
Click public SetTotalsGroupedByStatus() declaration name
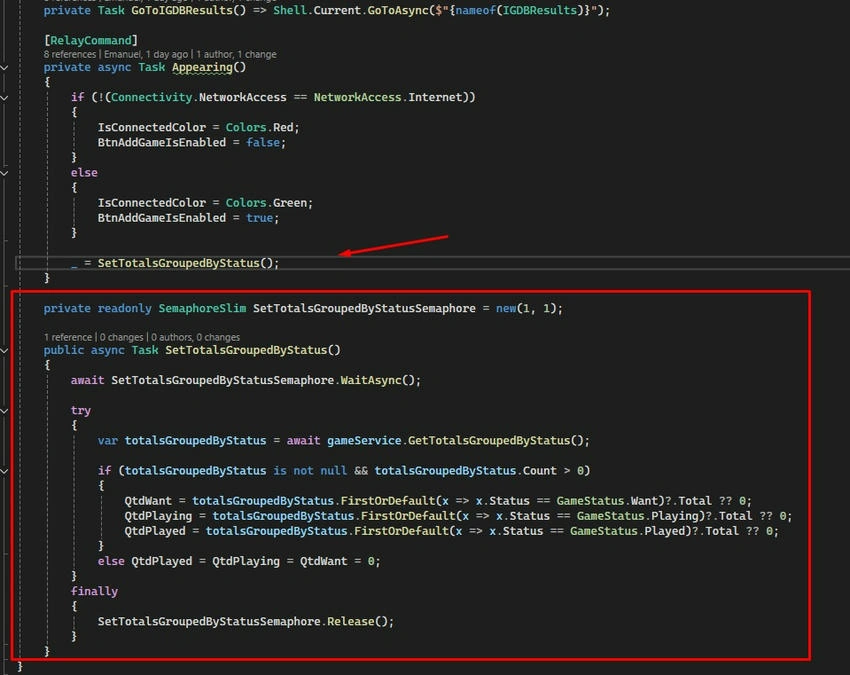click(246, 350)
